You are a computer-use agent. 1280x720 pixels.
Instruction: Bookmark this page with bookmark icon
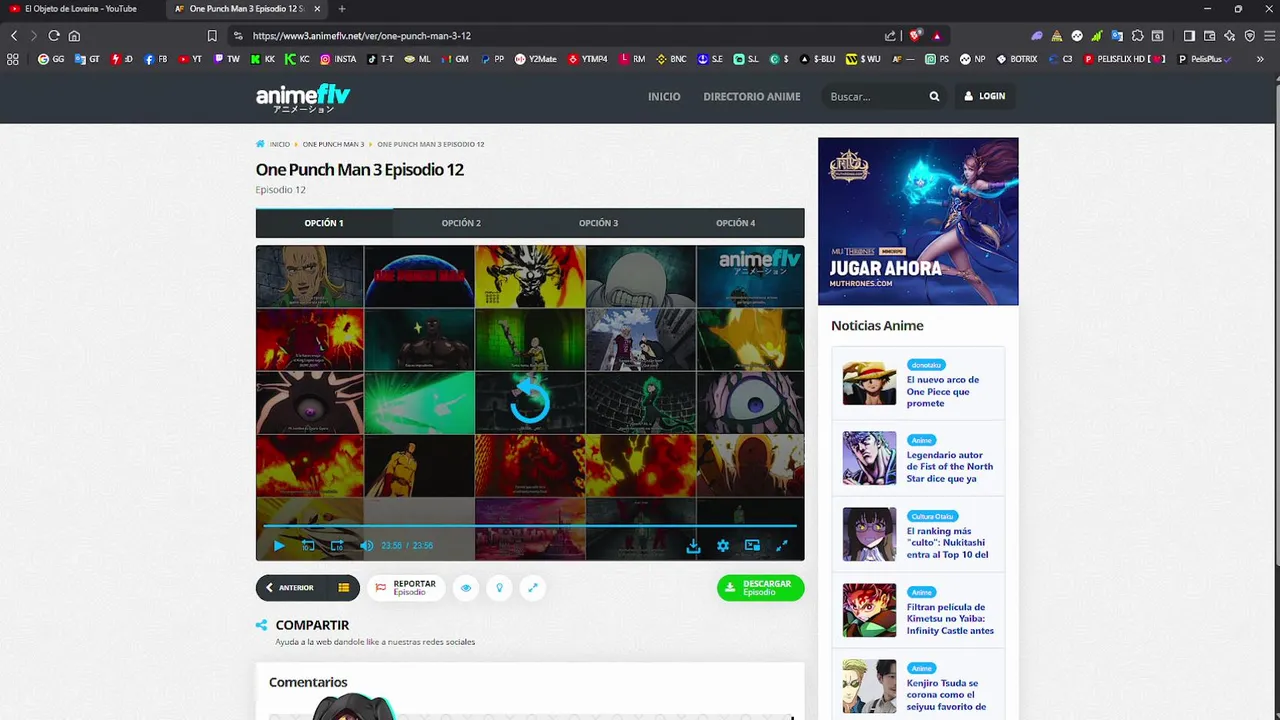click(x=212, y=36)
